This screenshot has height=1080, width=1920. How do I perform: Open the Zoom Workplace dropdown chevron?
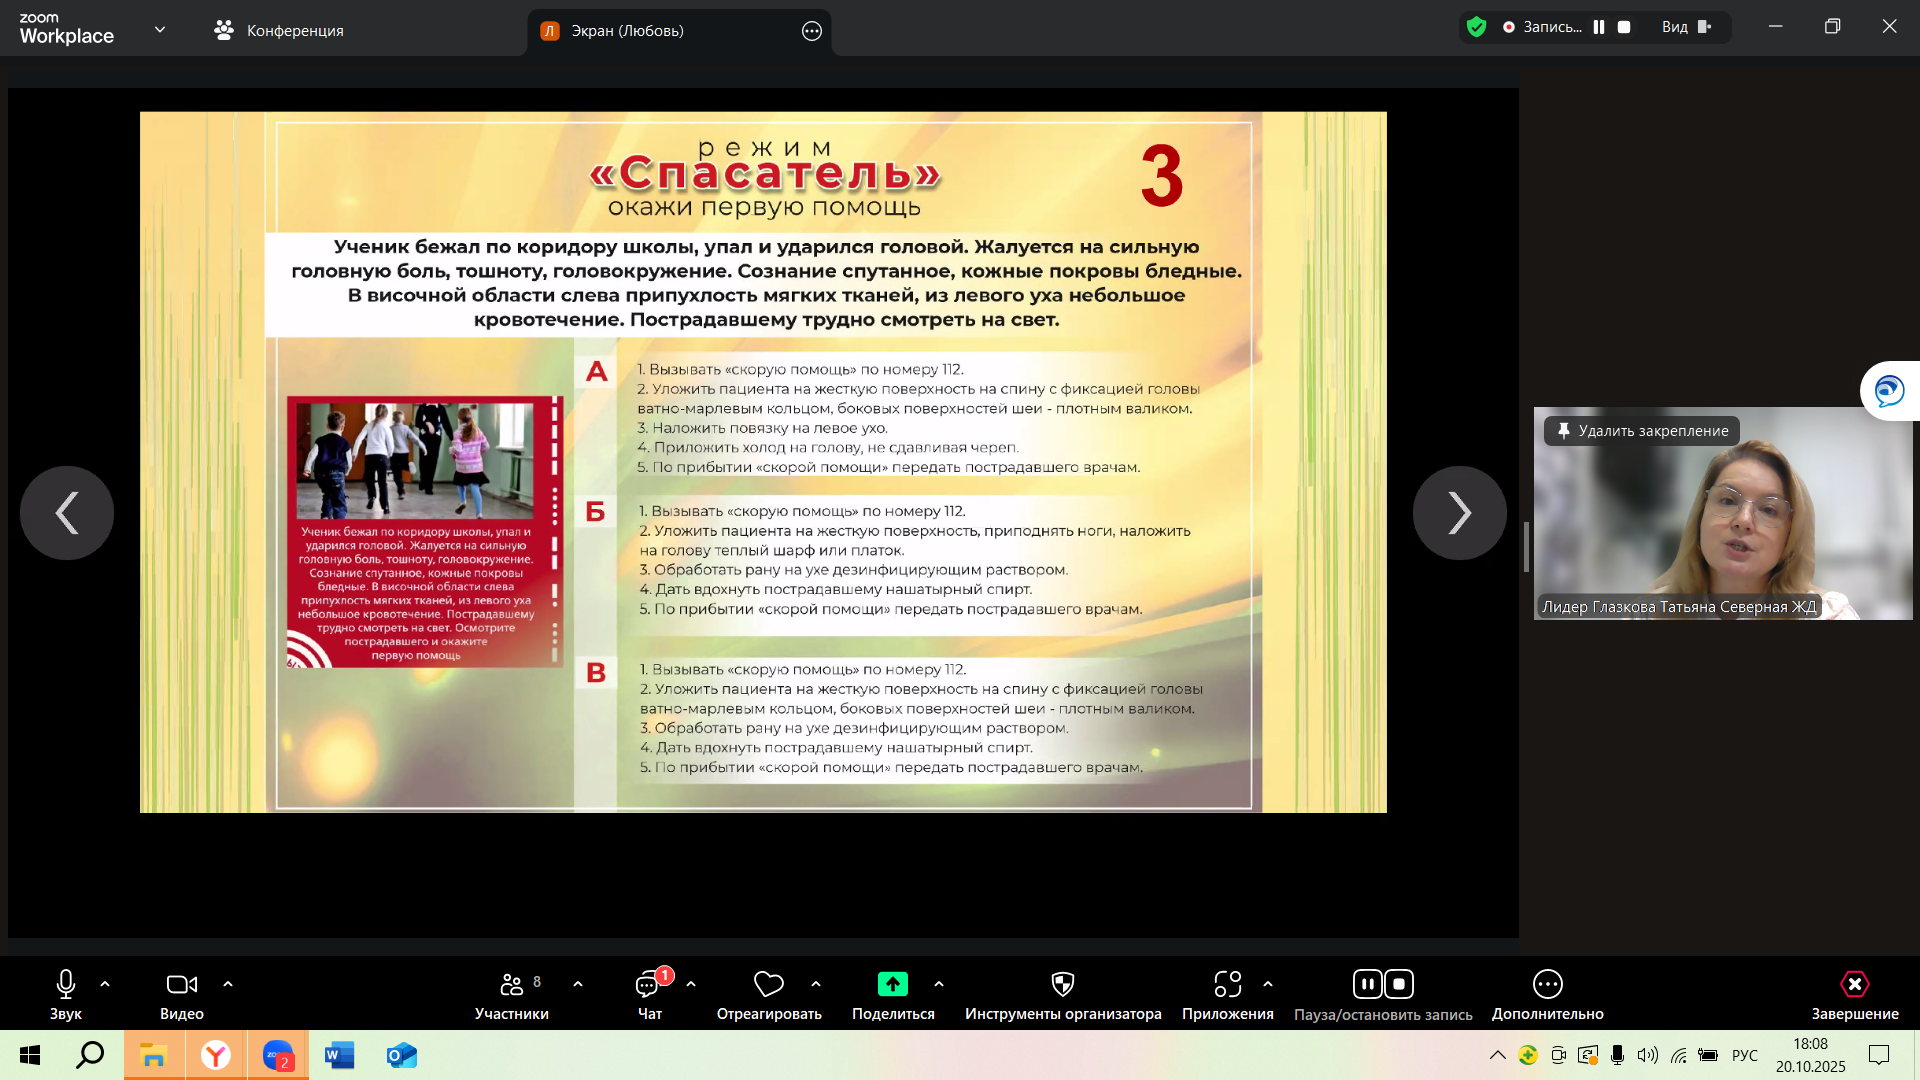(160, 30)
